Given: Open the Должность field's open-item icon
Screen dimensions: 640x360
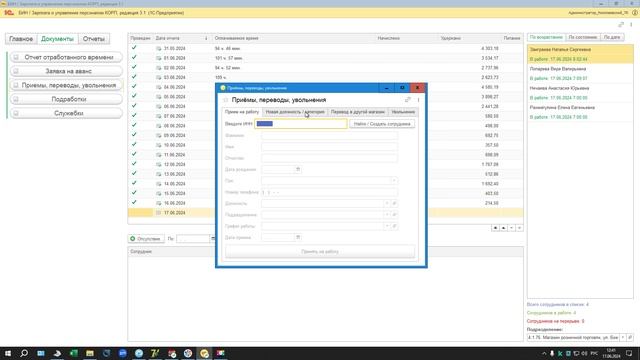Looking at the screenshot, I should click(x=394, y=203).
